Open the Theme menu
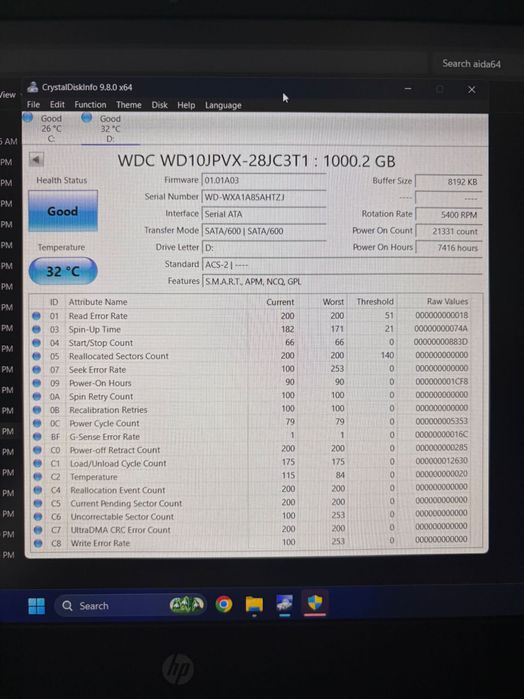This screenshot has height=699, width=524. click(x=128, y=105)
